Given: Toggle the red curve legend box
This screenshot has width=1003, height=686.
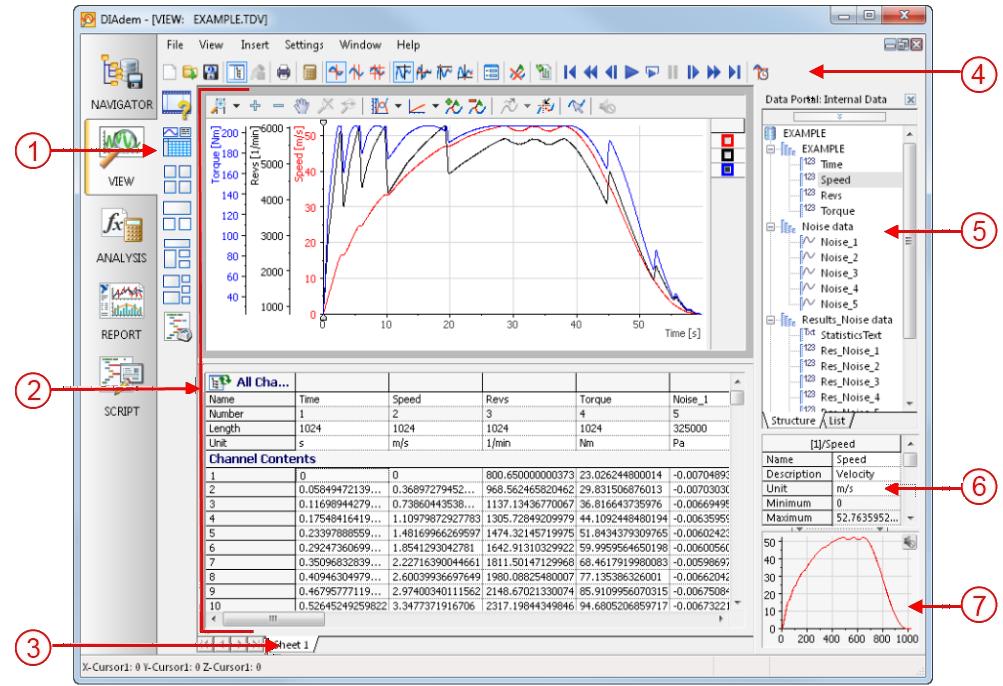Looking at the screenshot, I should pos(727,139).
